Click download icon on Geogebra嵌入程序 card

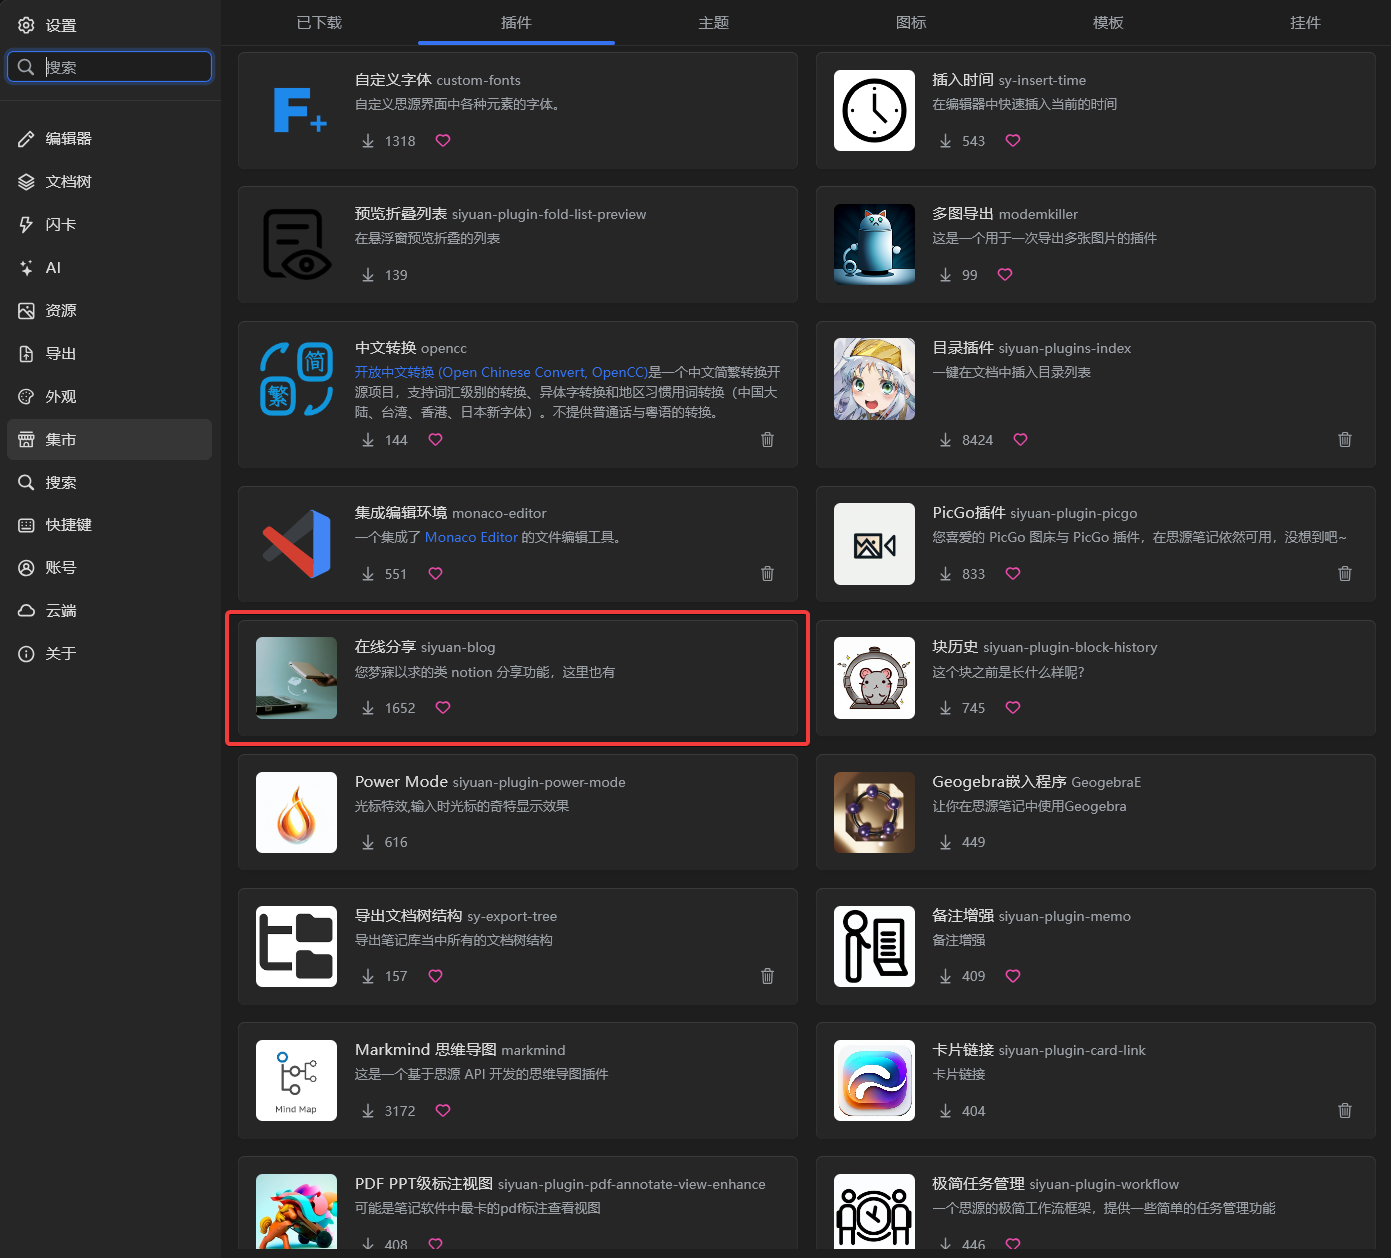click(x=945, y=842)
